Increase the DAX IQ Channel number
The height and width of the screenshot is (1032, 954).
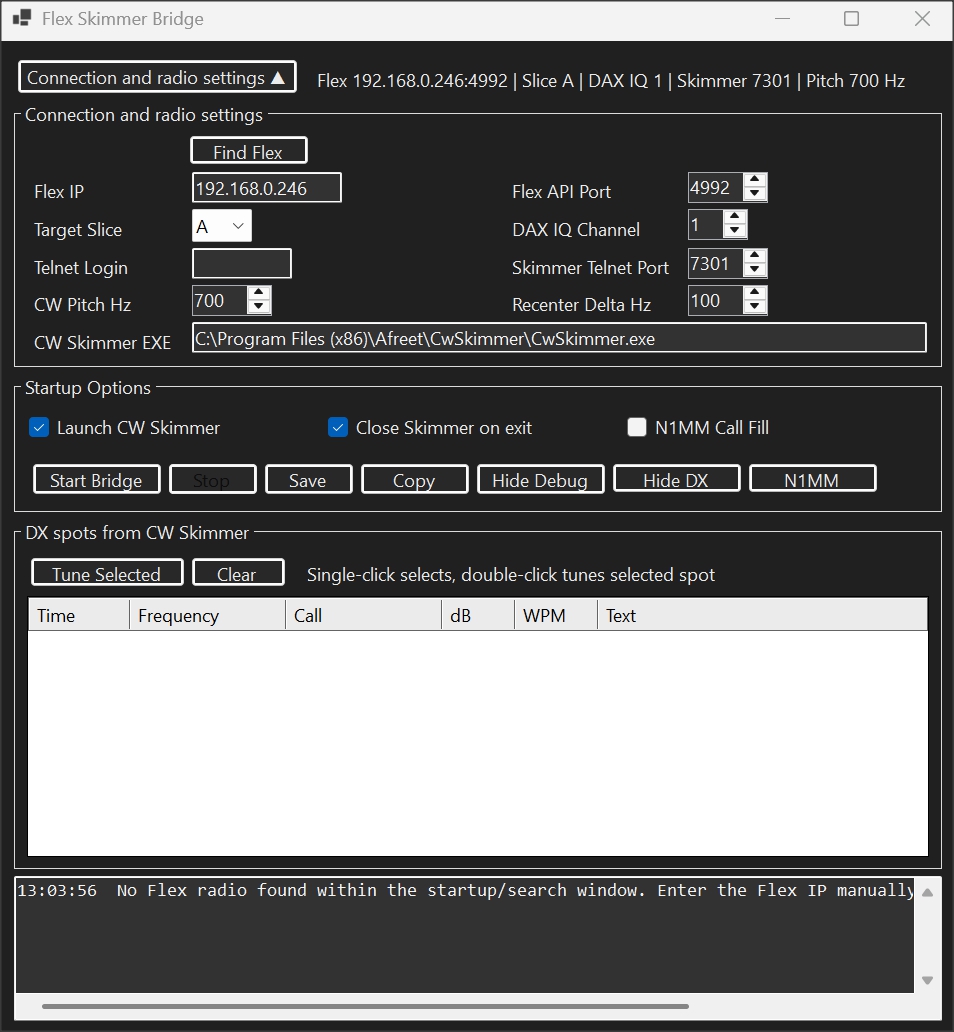pyautogui.click(x=735, y=217)
